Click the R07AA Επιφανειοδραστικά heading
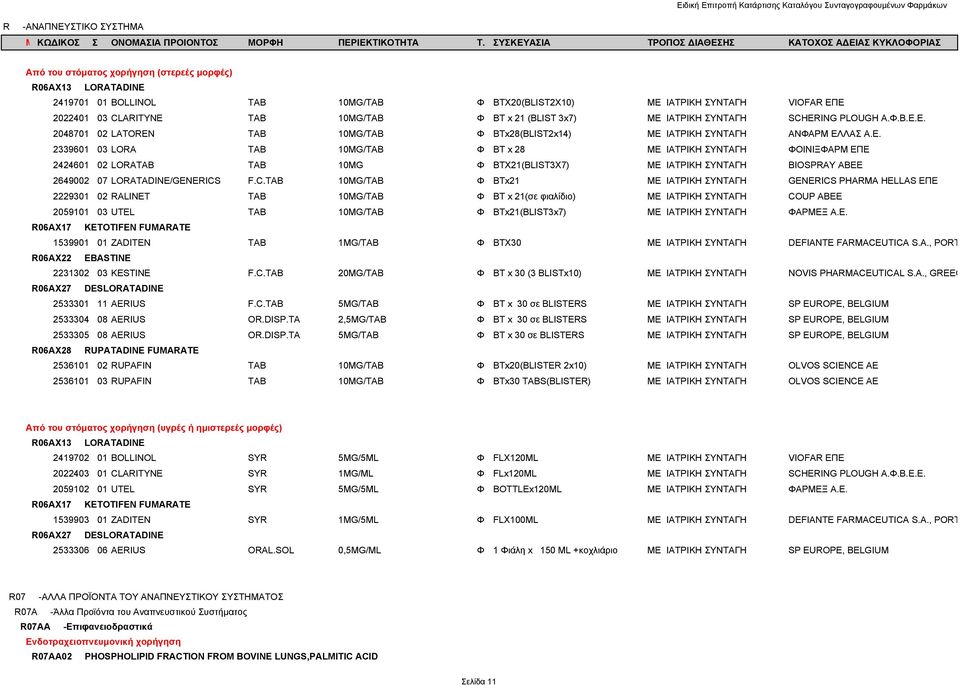The width and height of the screenshot is (960, 685). click(86, 627)
